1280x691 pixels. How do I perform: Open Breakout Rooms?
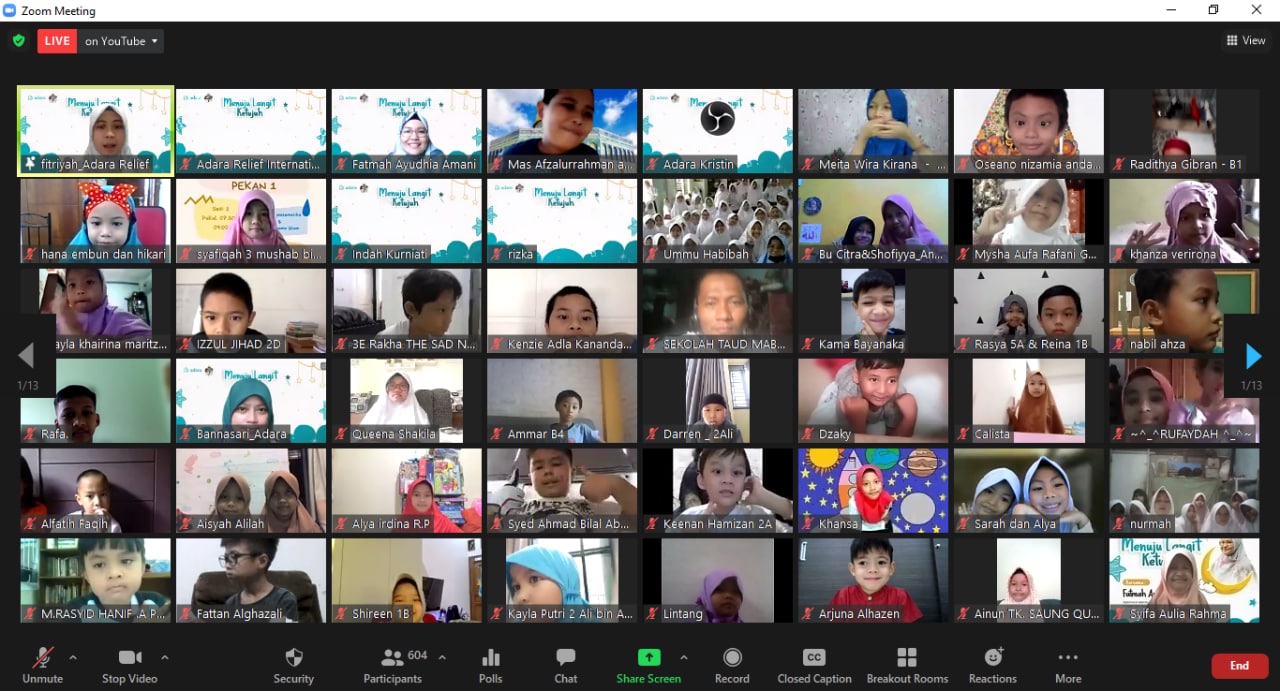pyautogui.click(x=907, y=665)
